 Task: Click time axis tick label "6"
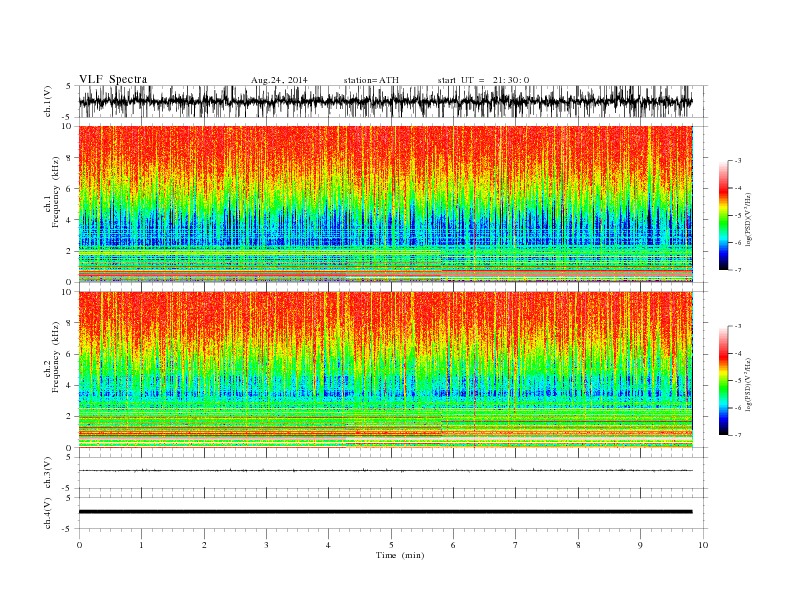(x=453, y=545)
